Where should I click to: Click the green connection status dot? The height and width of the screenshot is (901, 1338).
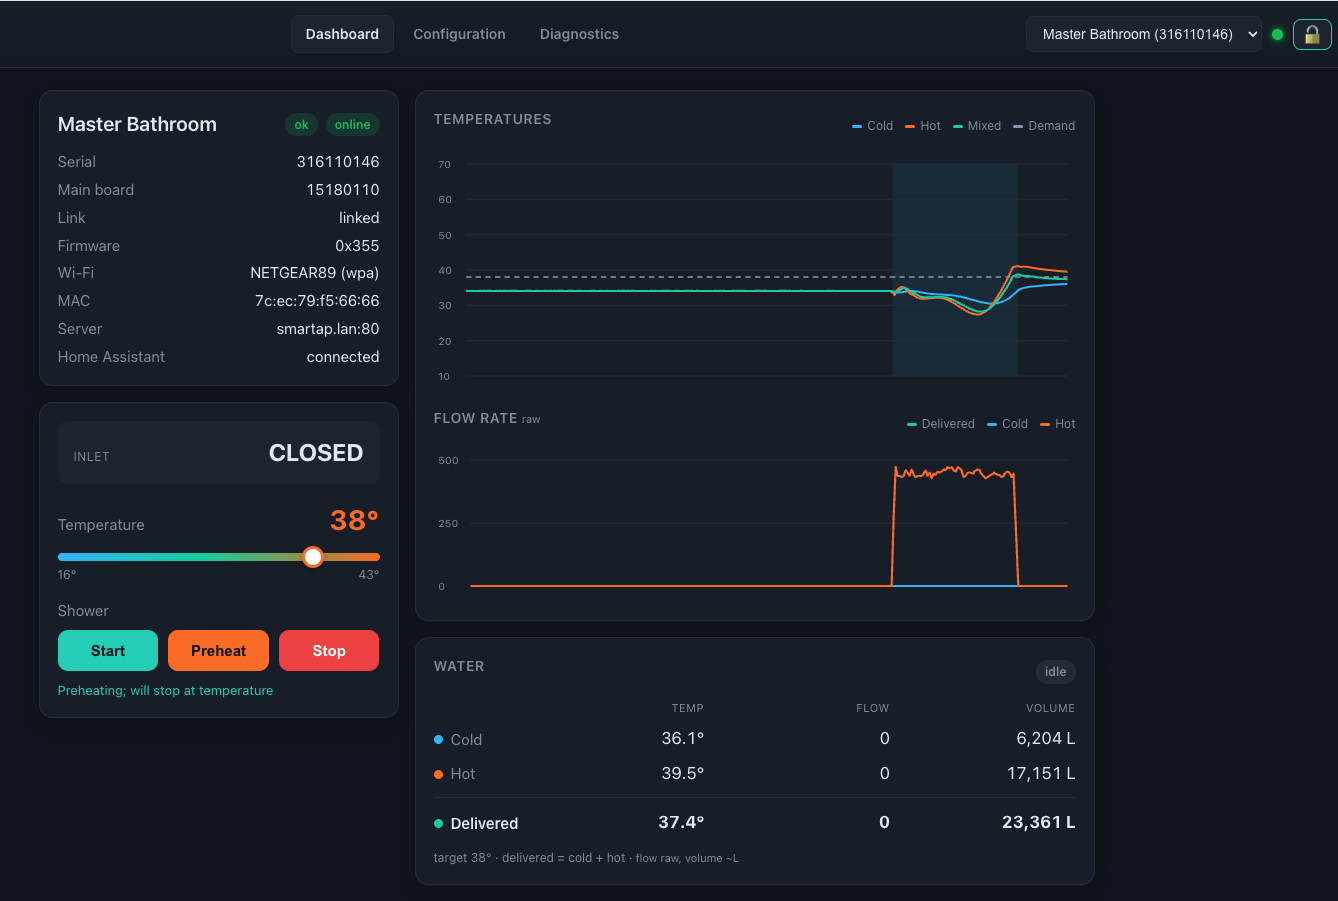[x=1277, y=34]
